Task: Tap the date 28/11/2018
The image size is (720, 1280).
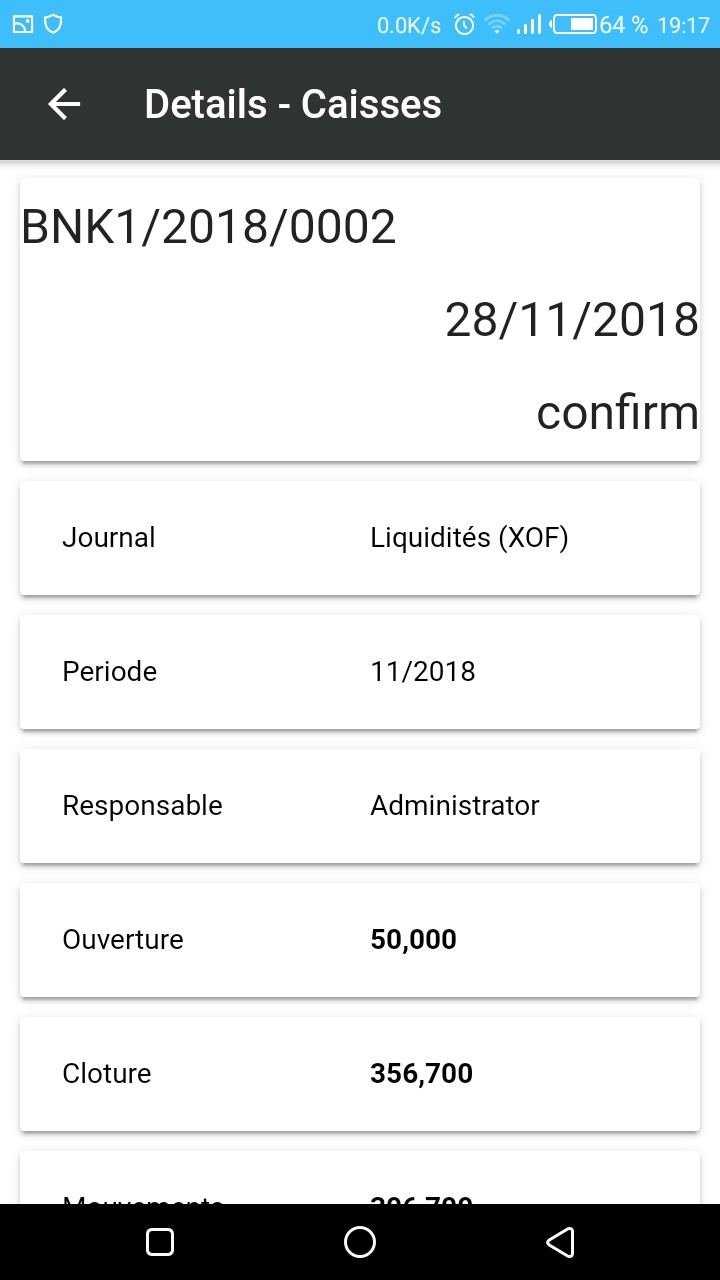Action: (x=571, y=320)
